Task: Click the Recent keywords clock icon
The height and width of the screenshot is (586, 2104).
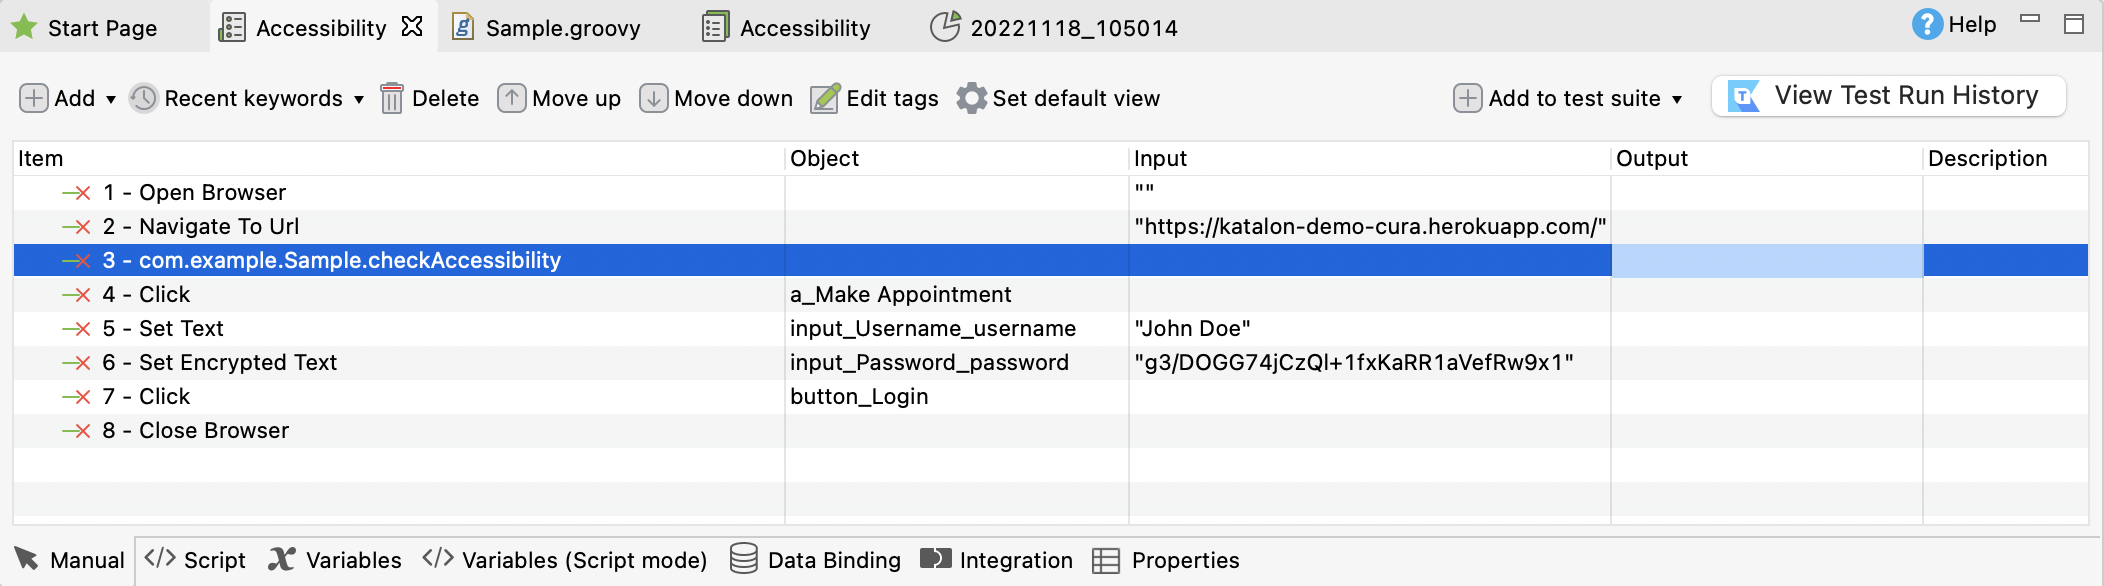Action: pos(141,98)
